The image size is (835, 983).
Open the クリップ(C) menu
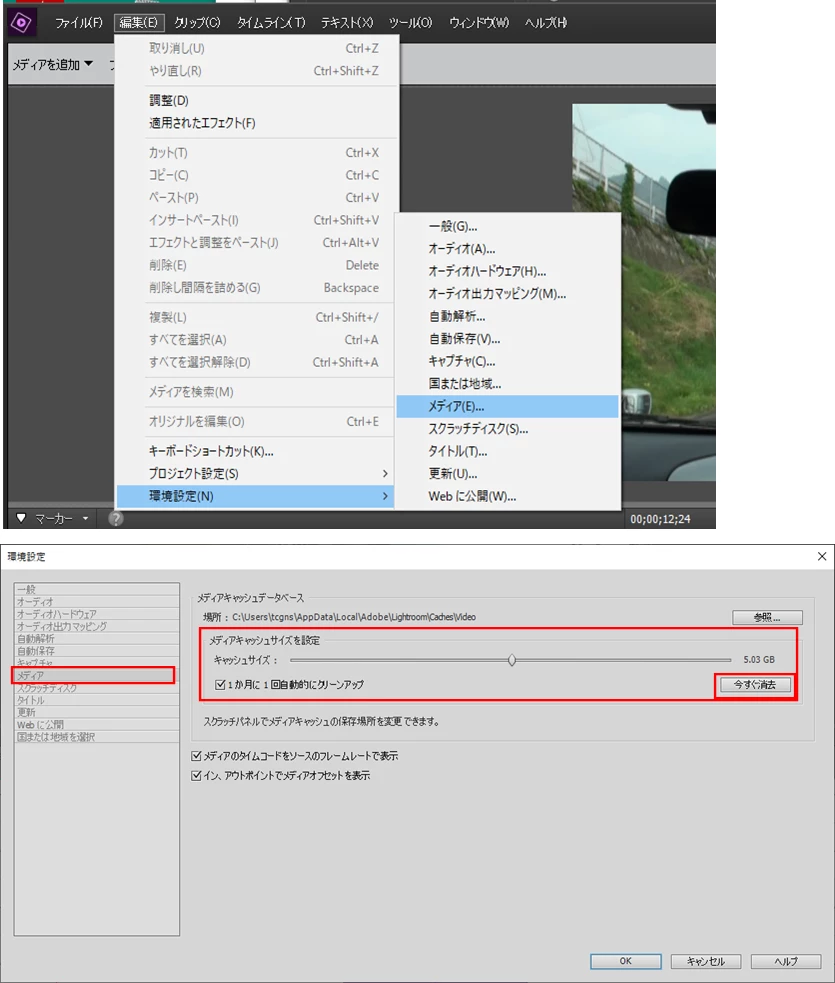197,23
